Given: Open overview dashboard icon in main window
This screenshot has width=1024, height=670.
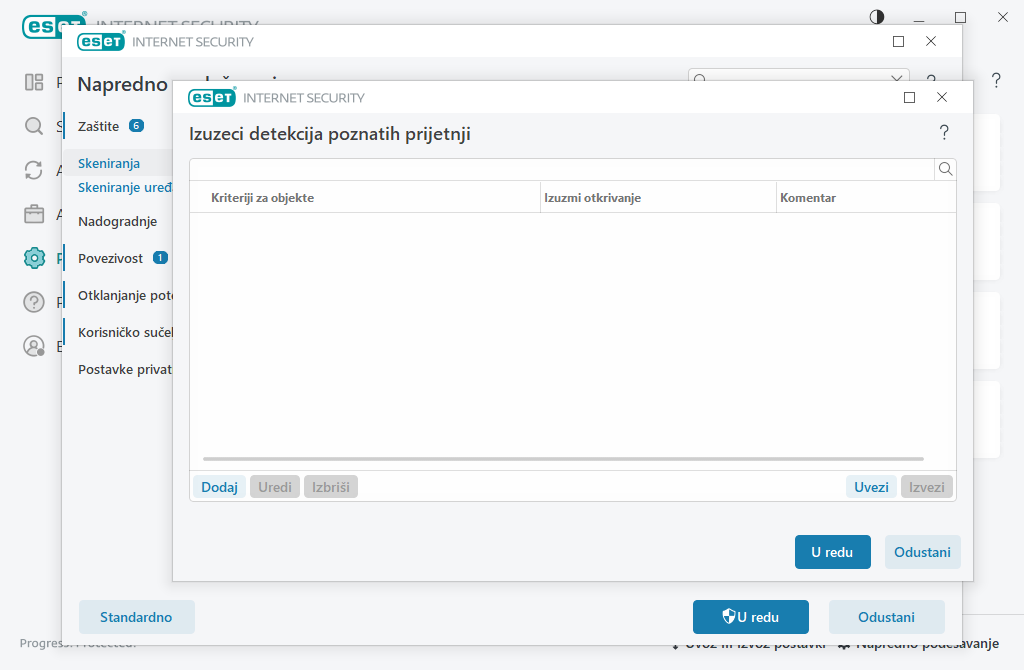Looking at the screenshot, I should 34,82.
